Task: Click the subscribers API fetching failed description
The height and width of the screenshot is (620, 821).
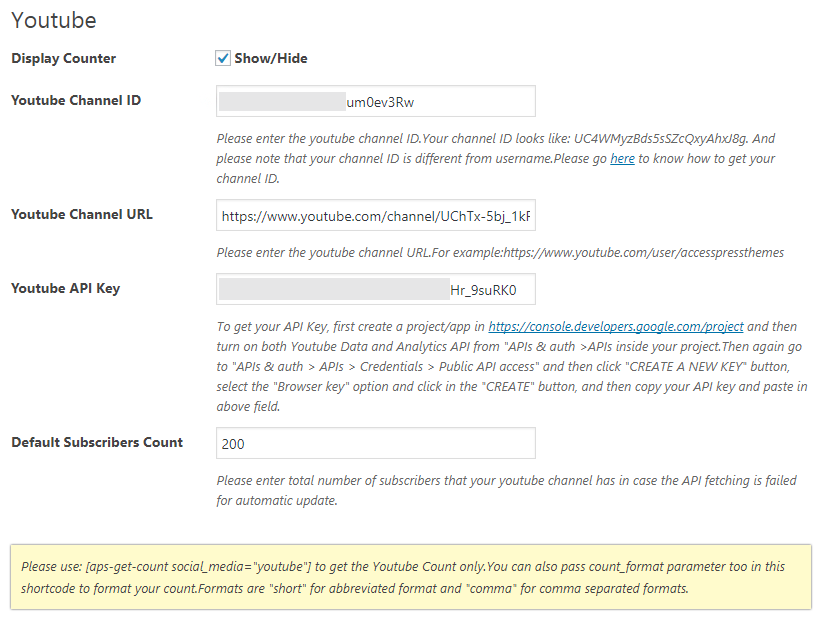Action: tap(506, 491)
